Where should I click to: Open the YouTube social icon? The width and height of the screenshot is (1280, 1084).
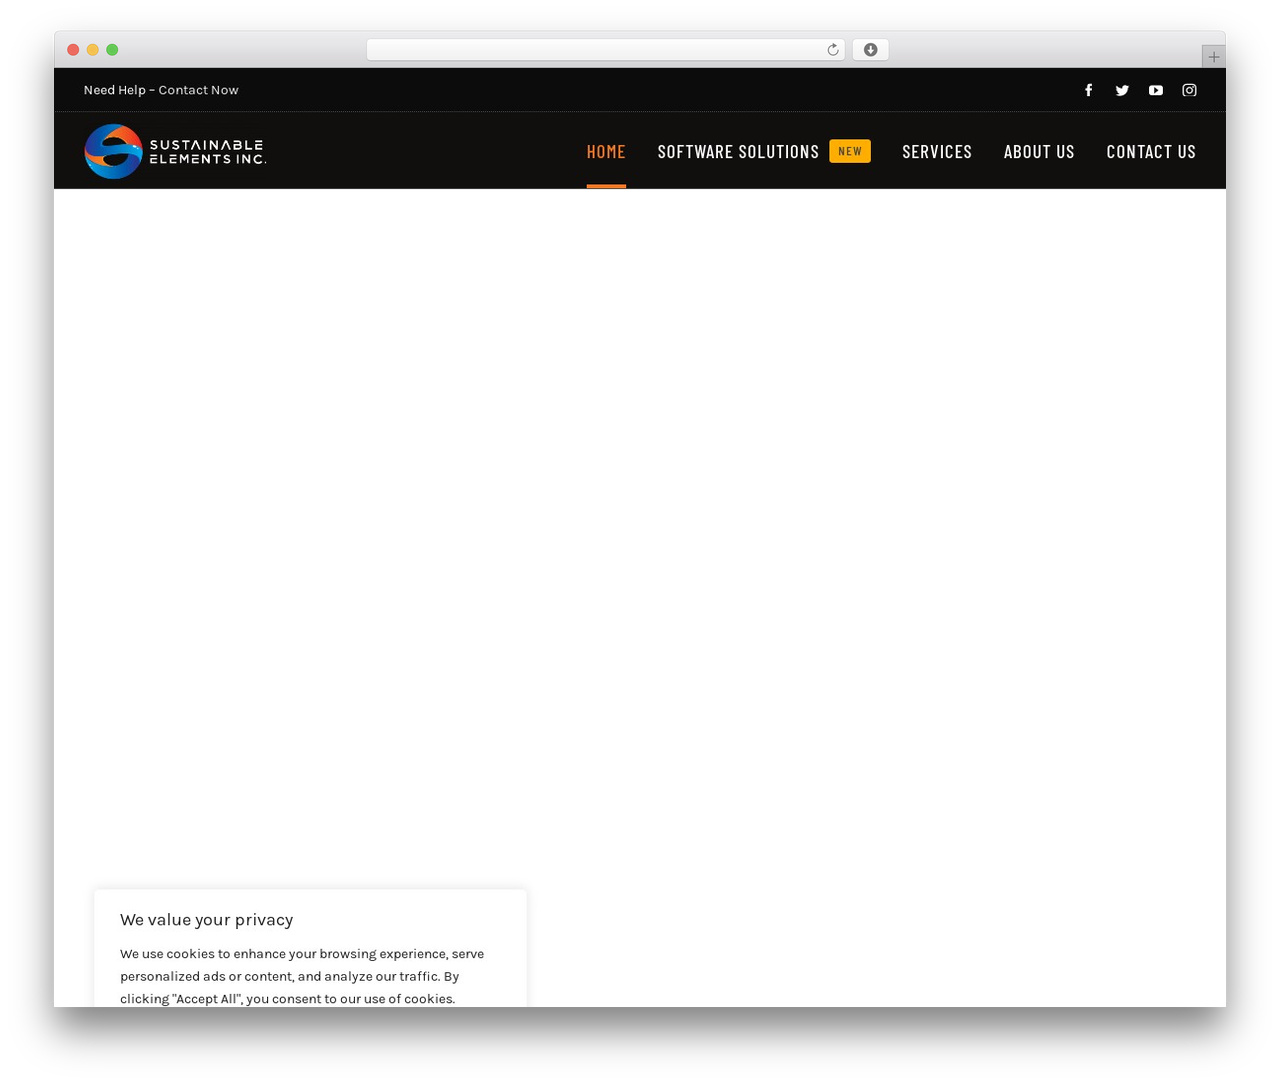1156,90
